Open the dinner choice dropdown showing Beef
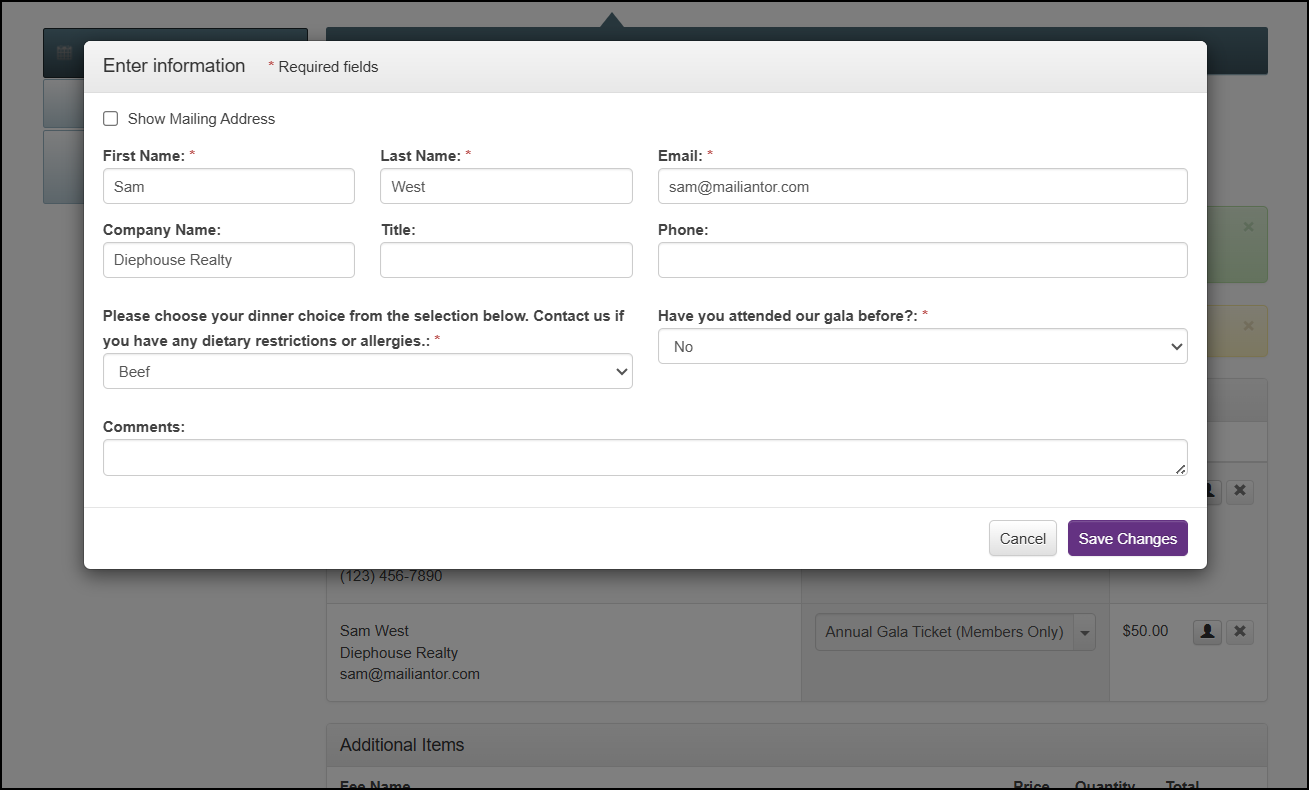 click(367, 371)
